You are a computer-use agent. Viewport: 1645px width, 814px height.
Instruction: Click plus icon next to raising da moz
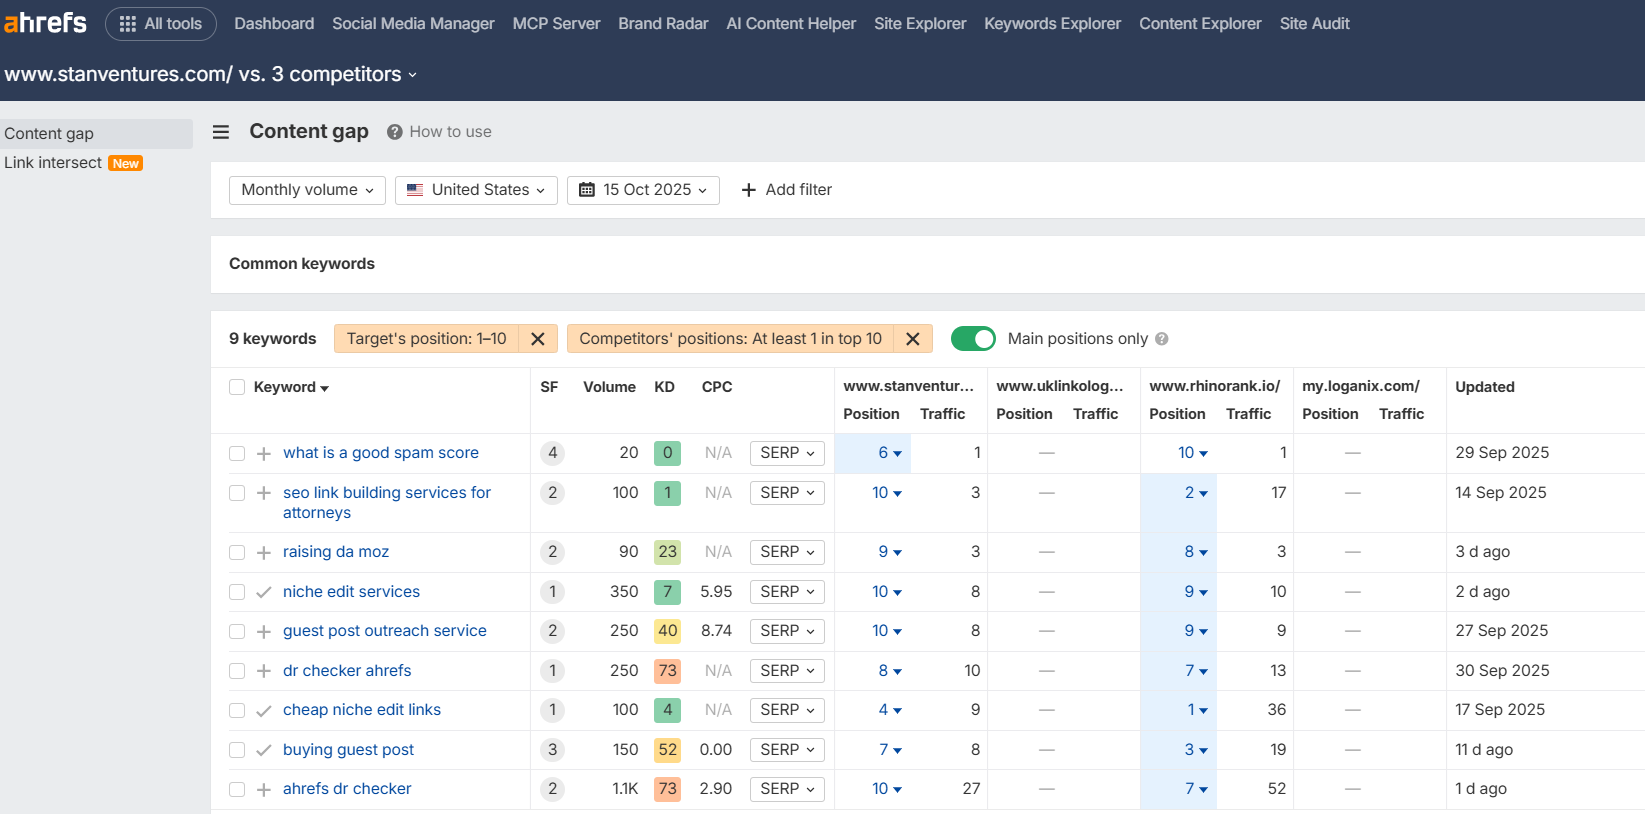tap(264, 553)
